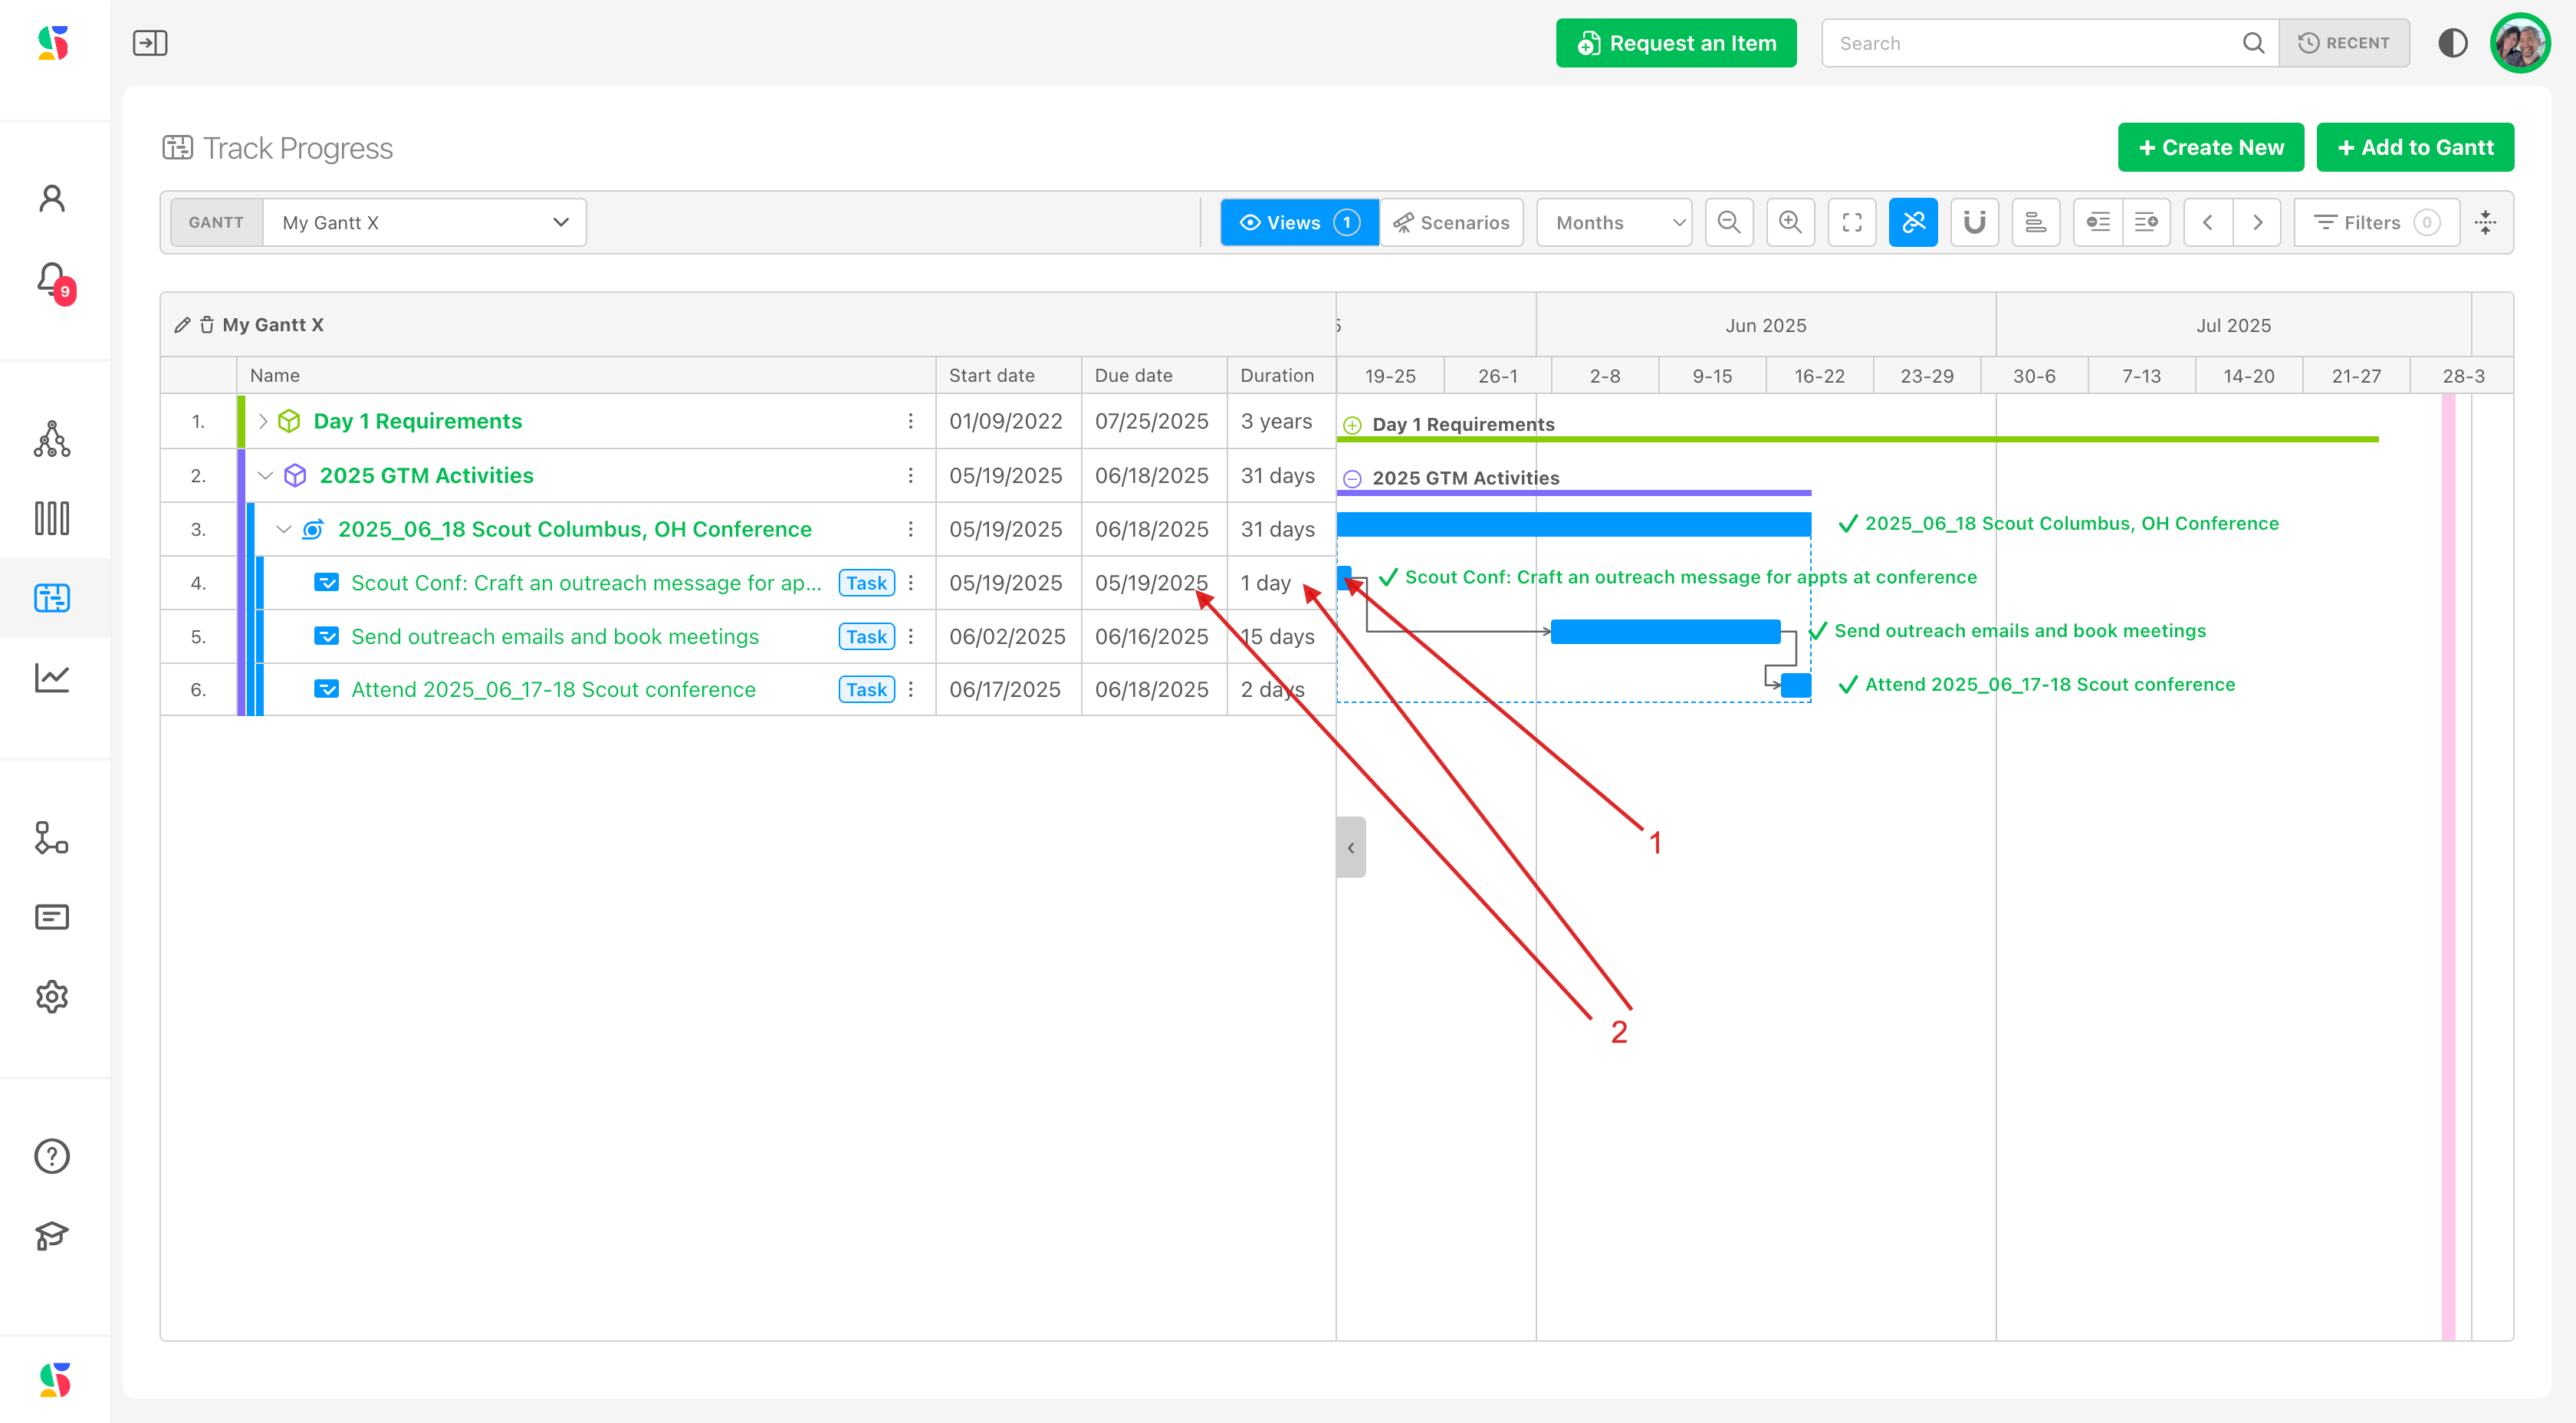This screenshot has height=1423, width=2576.
Task: Open notifications bell with 9 badge
Action: [52, 280]
